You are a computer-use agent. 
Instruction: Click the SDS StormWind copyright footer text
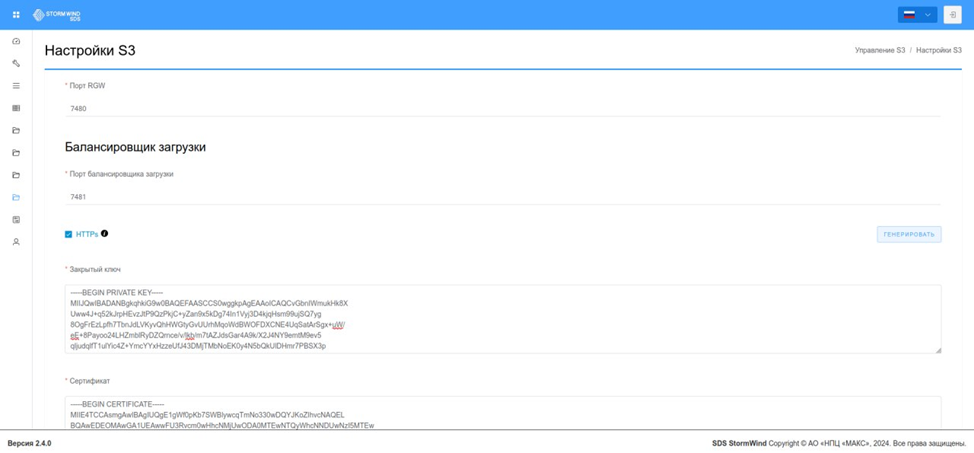tap(839, 444)
